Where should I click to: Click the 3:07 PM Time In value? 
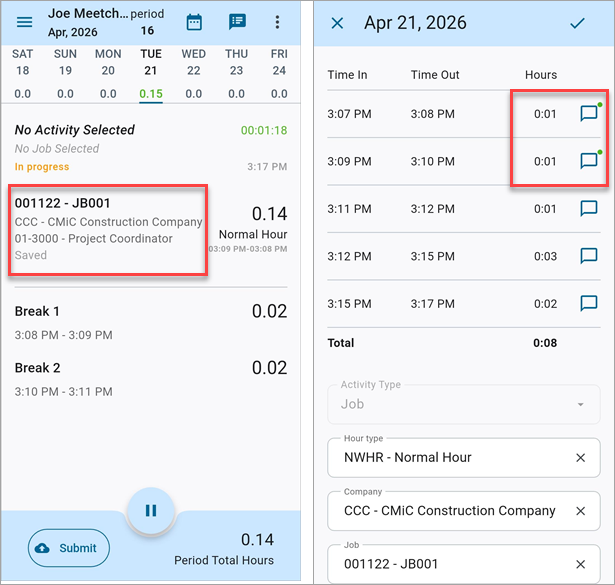click(349, 114)
